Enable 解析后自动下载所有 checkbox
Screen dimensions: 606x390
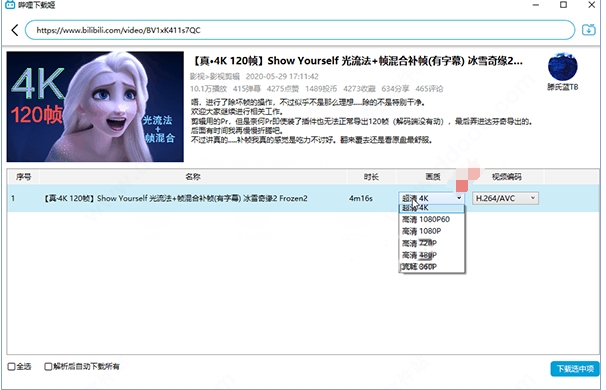pos(48,366)
